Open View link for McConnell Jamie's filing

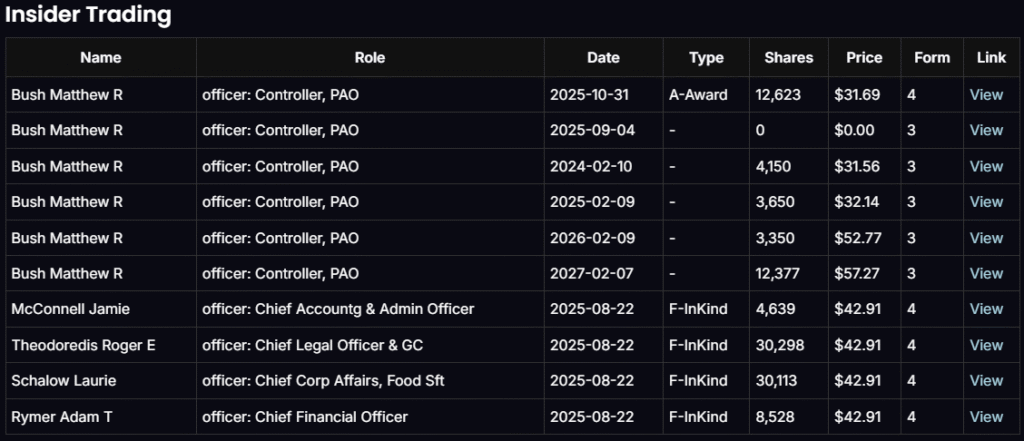(986, 309)
